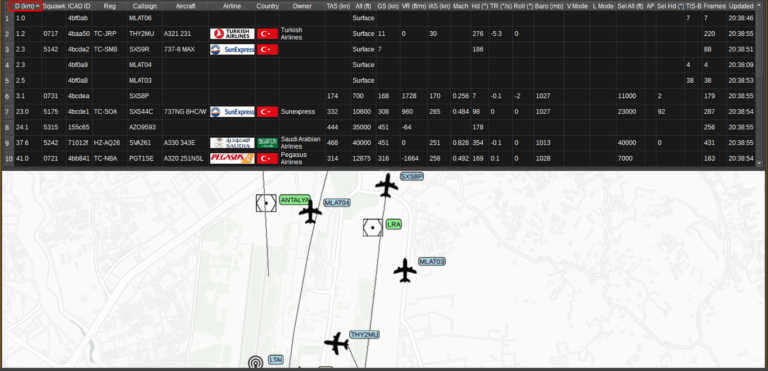Click the green ANTALYA map label
768x371 pixels.
pyautogui.click(x=295, y=199)
